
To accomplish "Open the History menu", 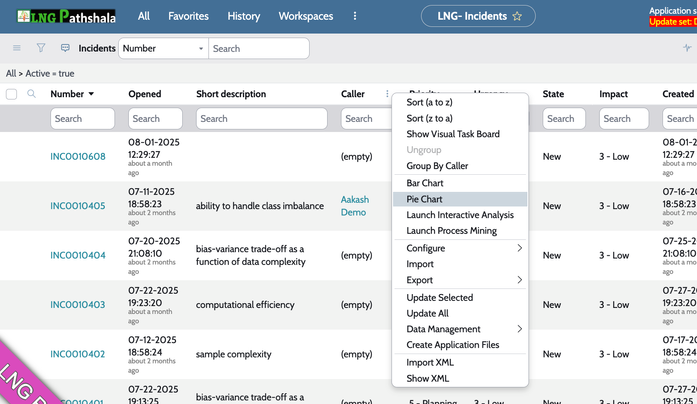I will [x=244, y=16].
